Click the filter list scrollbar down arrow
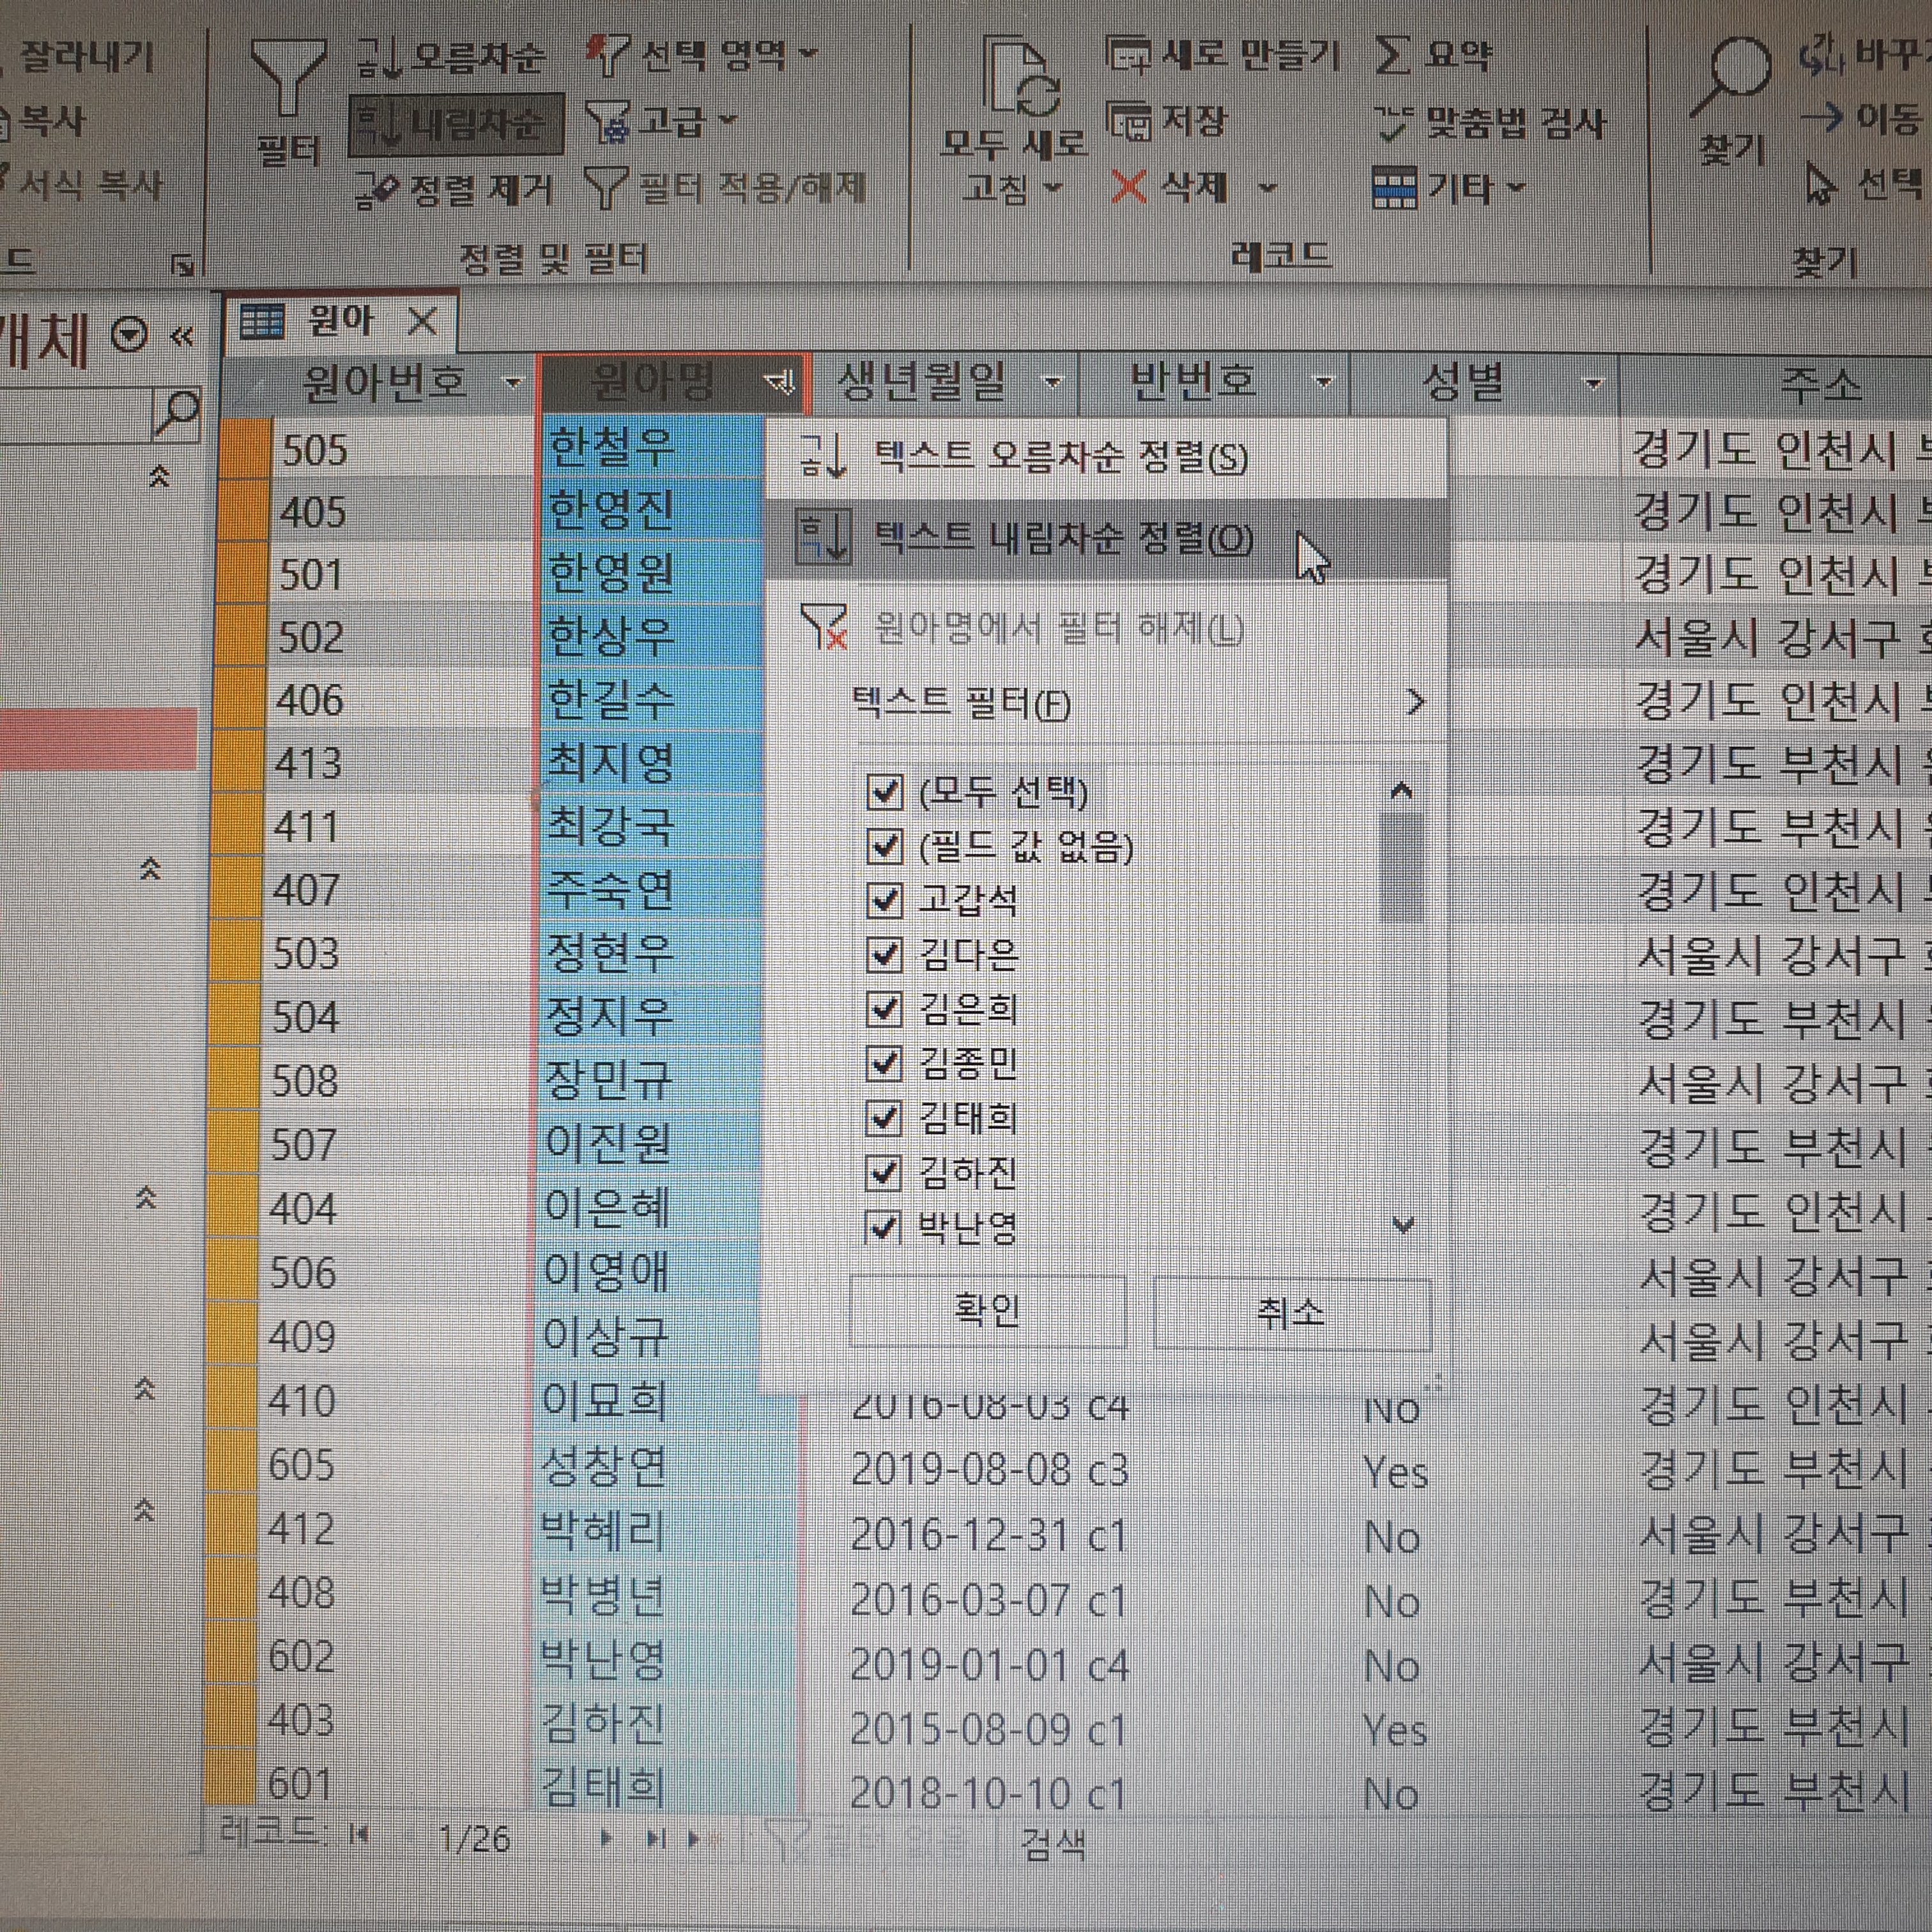 click(1403, 1225)
